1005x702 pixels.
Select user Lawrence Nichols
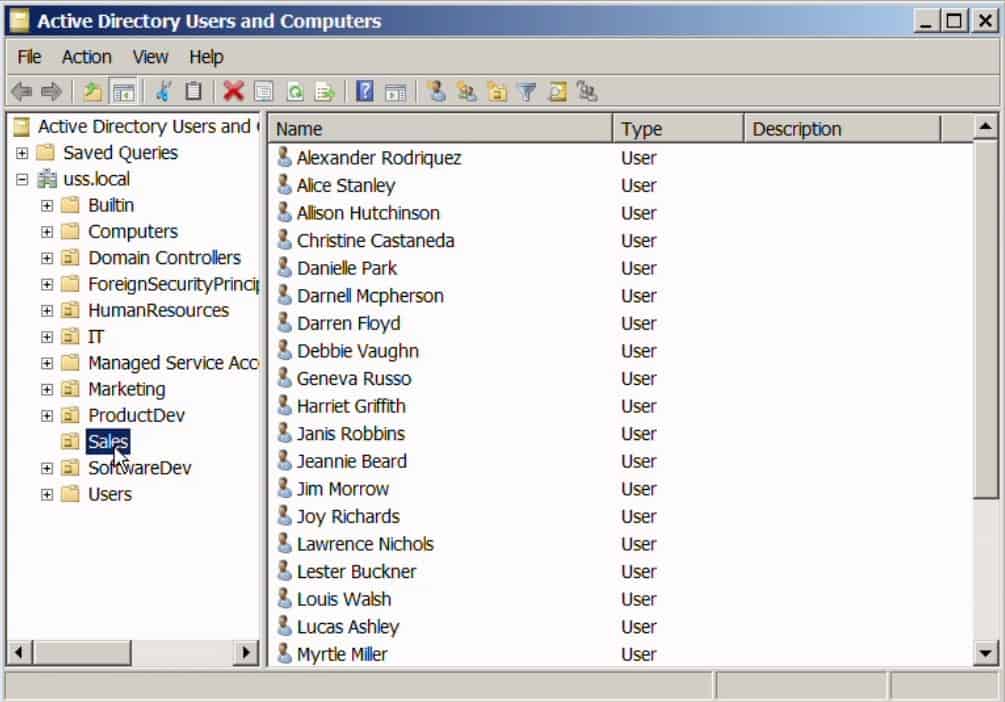(365, 544)
